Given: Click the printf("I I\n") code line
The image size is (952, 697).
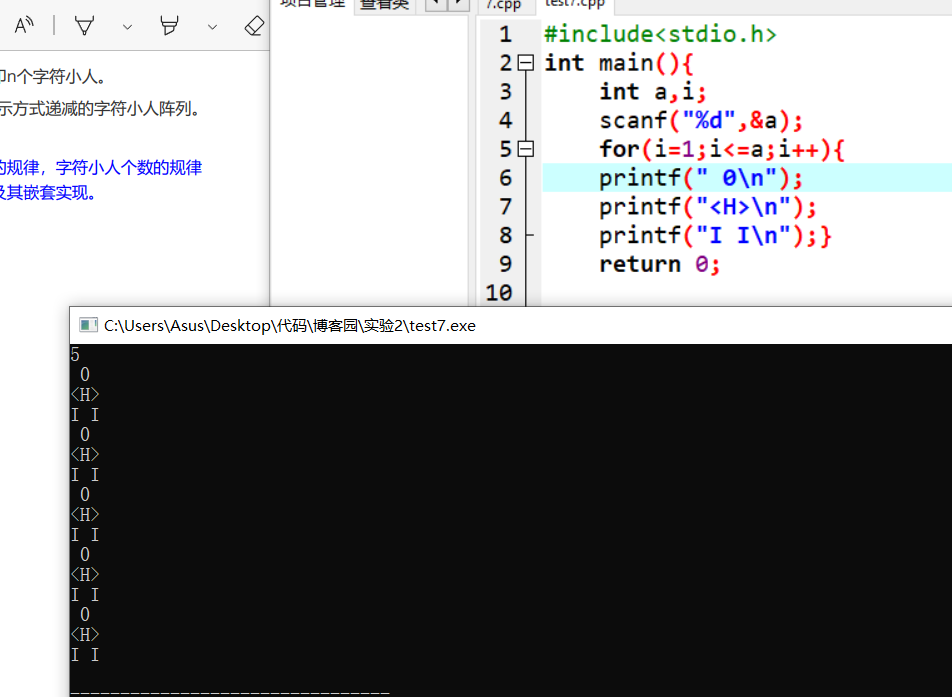Looking at the screenshot, I should 715,235.
